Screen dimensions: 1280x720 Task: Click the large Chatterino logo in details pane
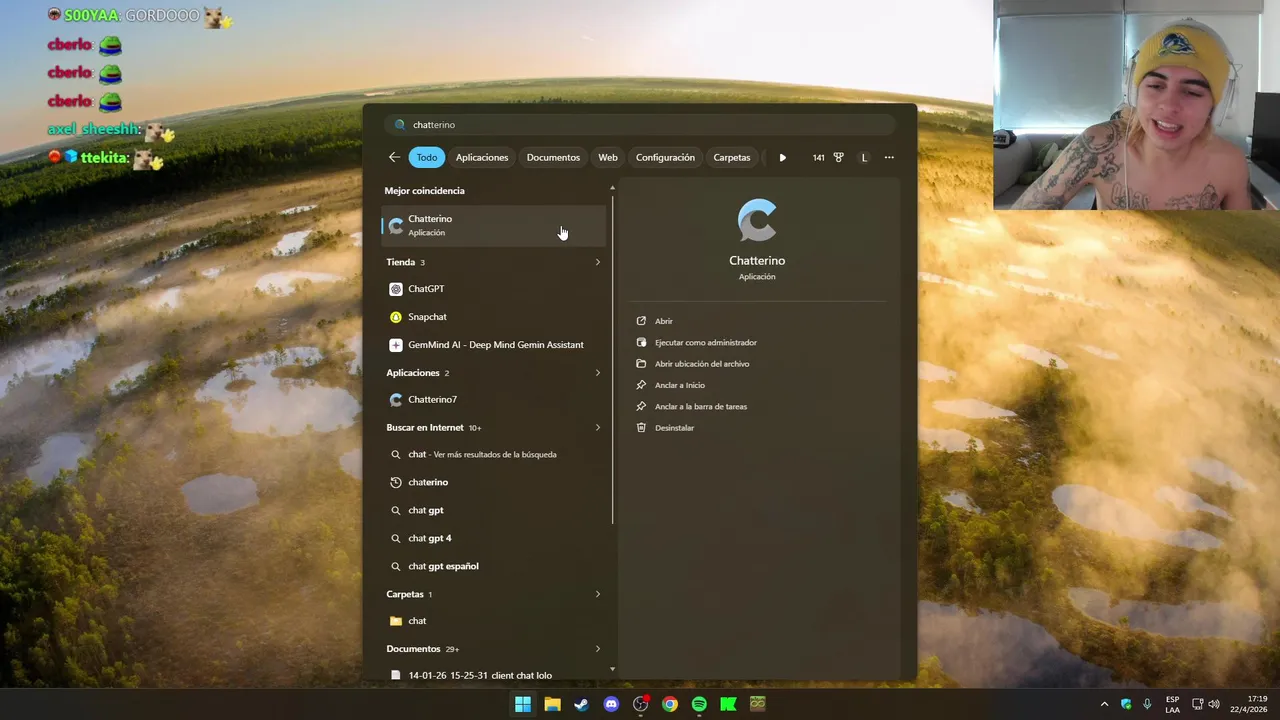coord(757,221)
